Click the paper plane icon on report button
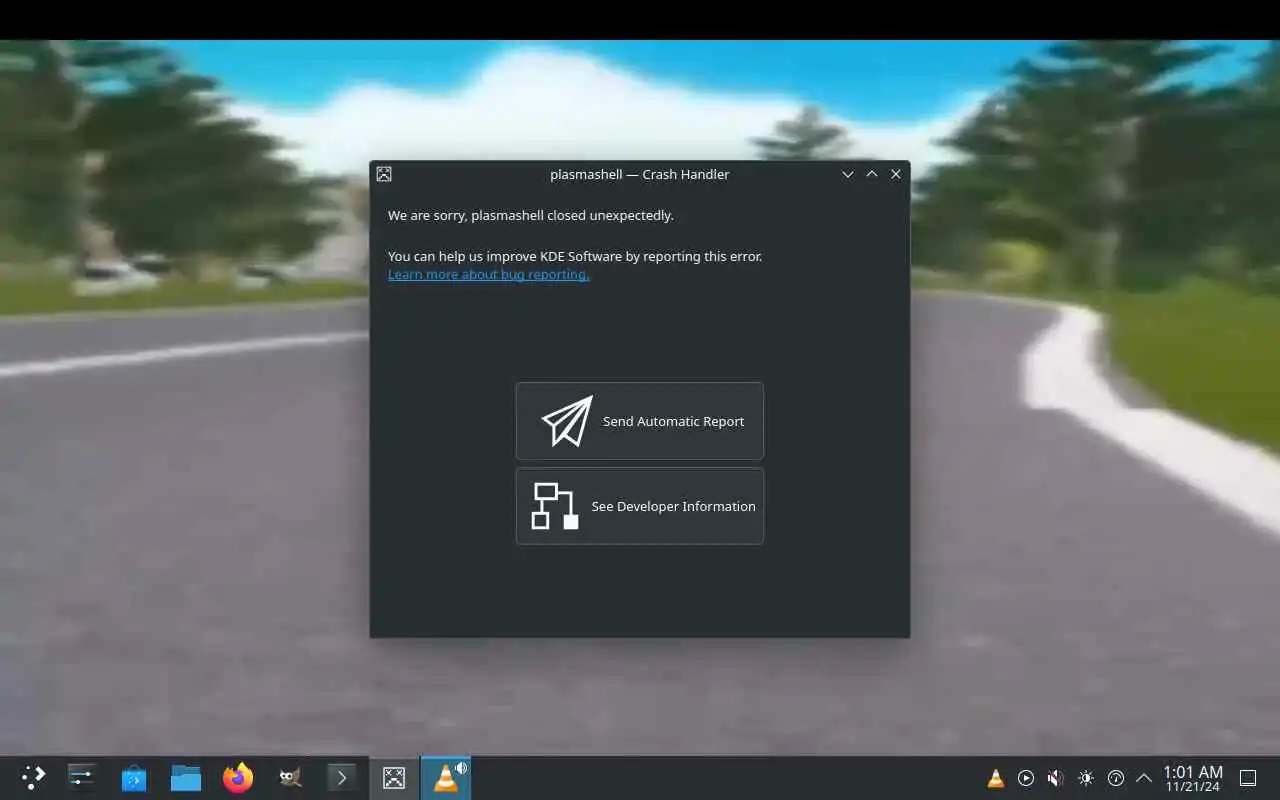1280x800 pixels. [x=567, y=421]
